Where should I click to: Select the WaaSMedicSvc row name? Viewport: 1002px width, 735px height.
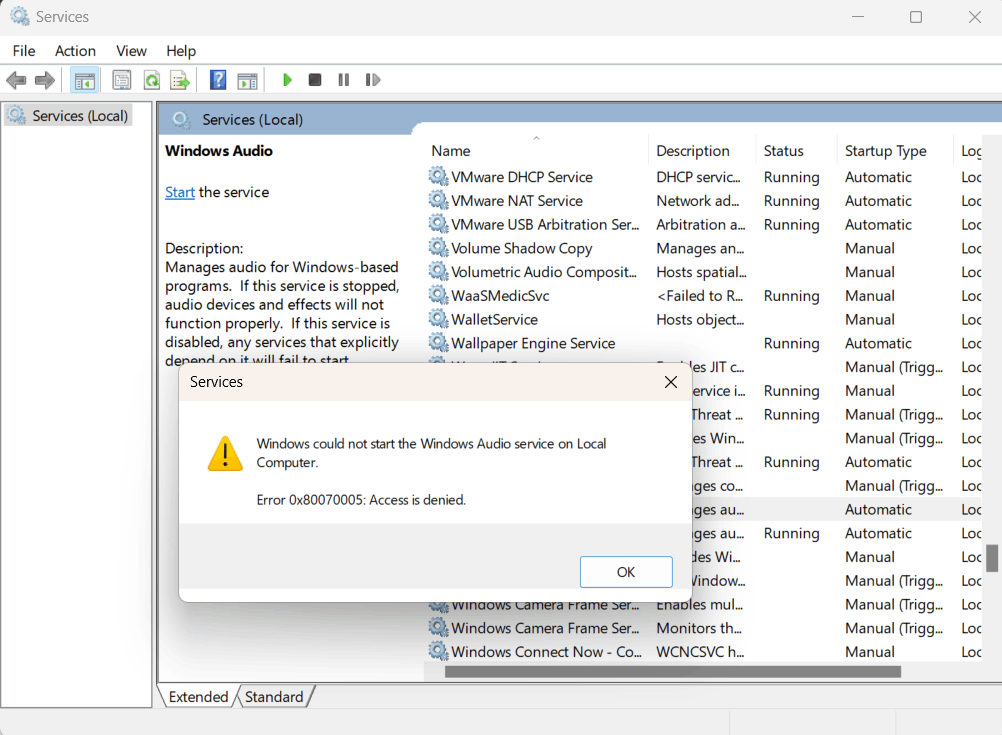pos(500,296)
